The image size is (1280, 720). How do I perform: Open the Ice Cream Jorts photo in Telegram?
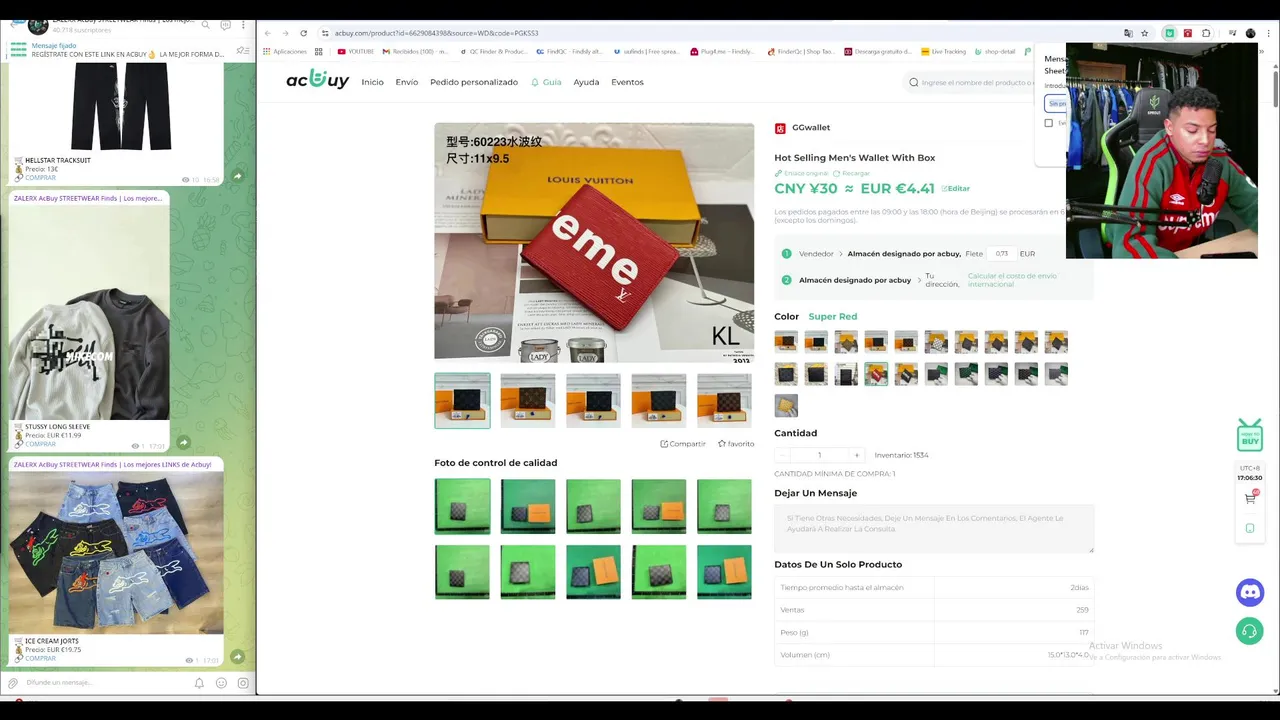[x=117, y=553]
